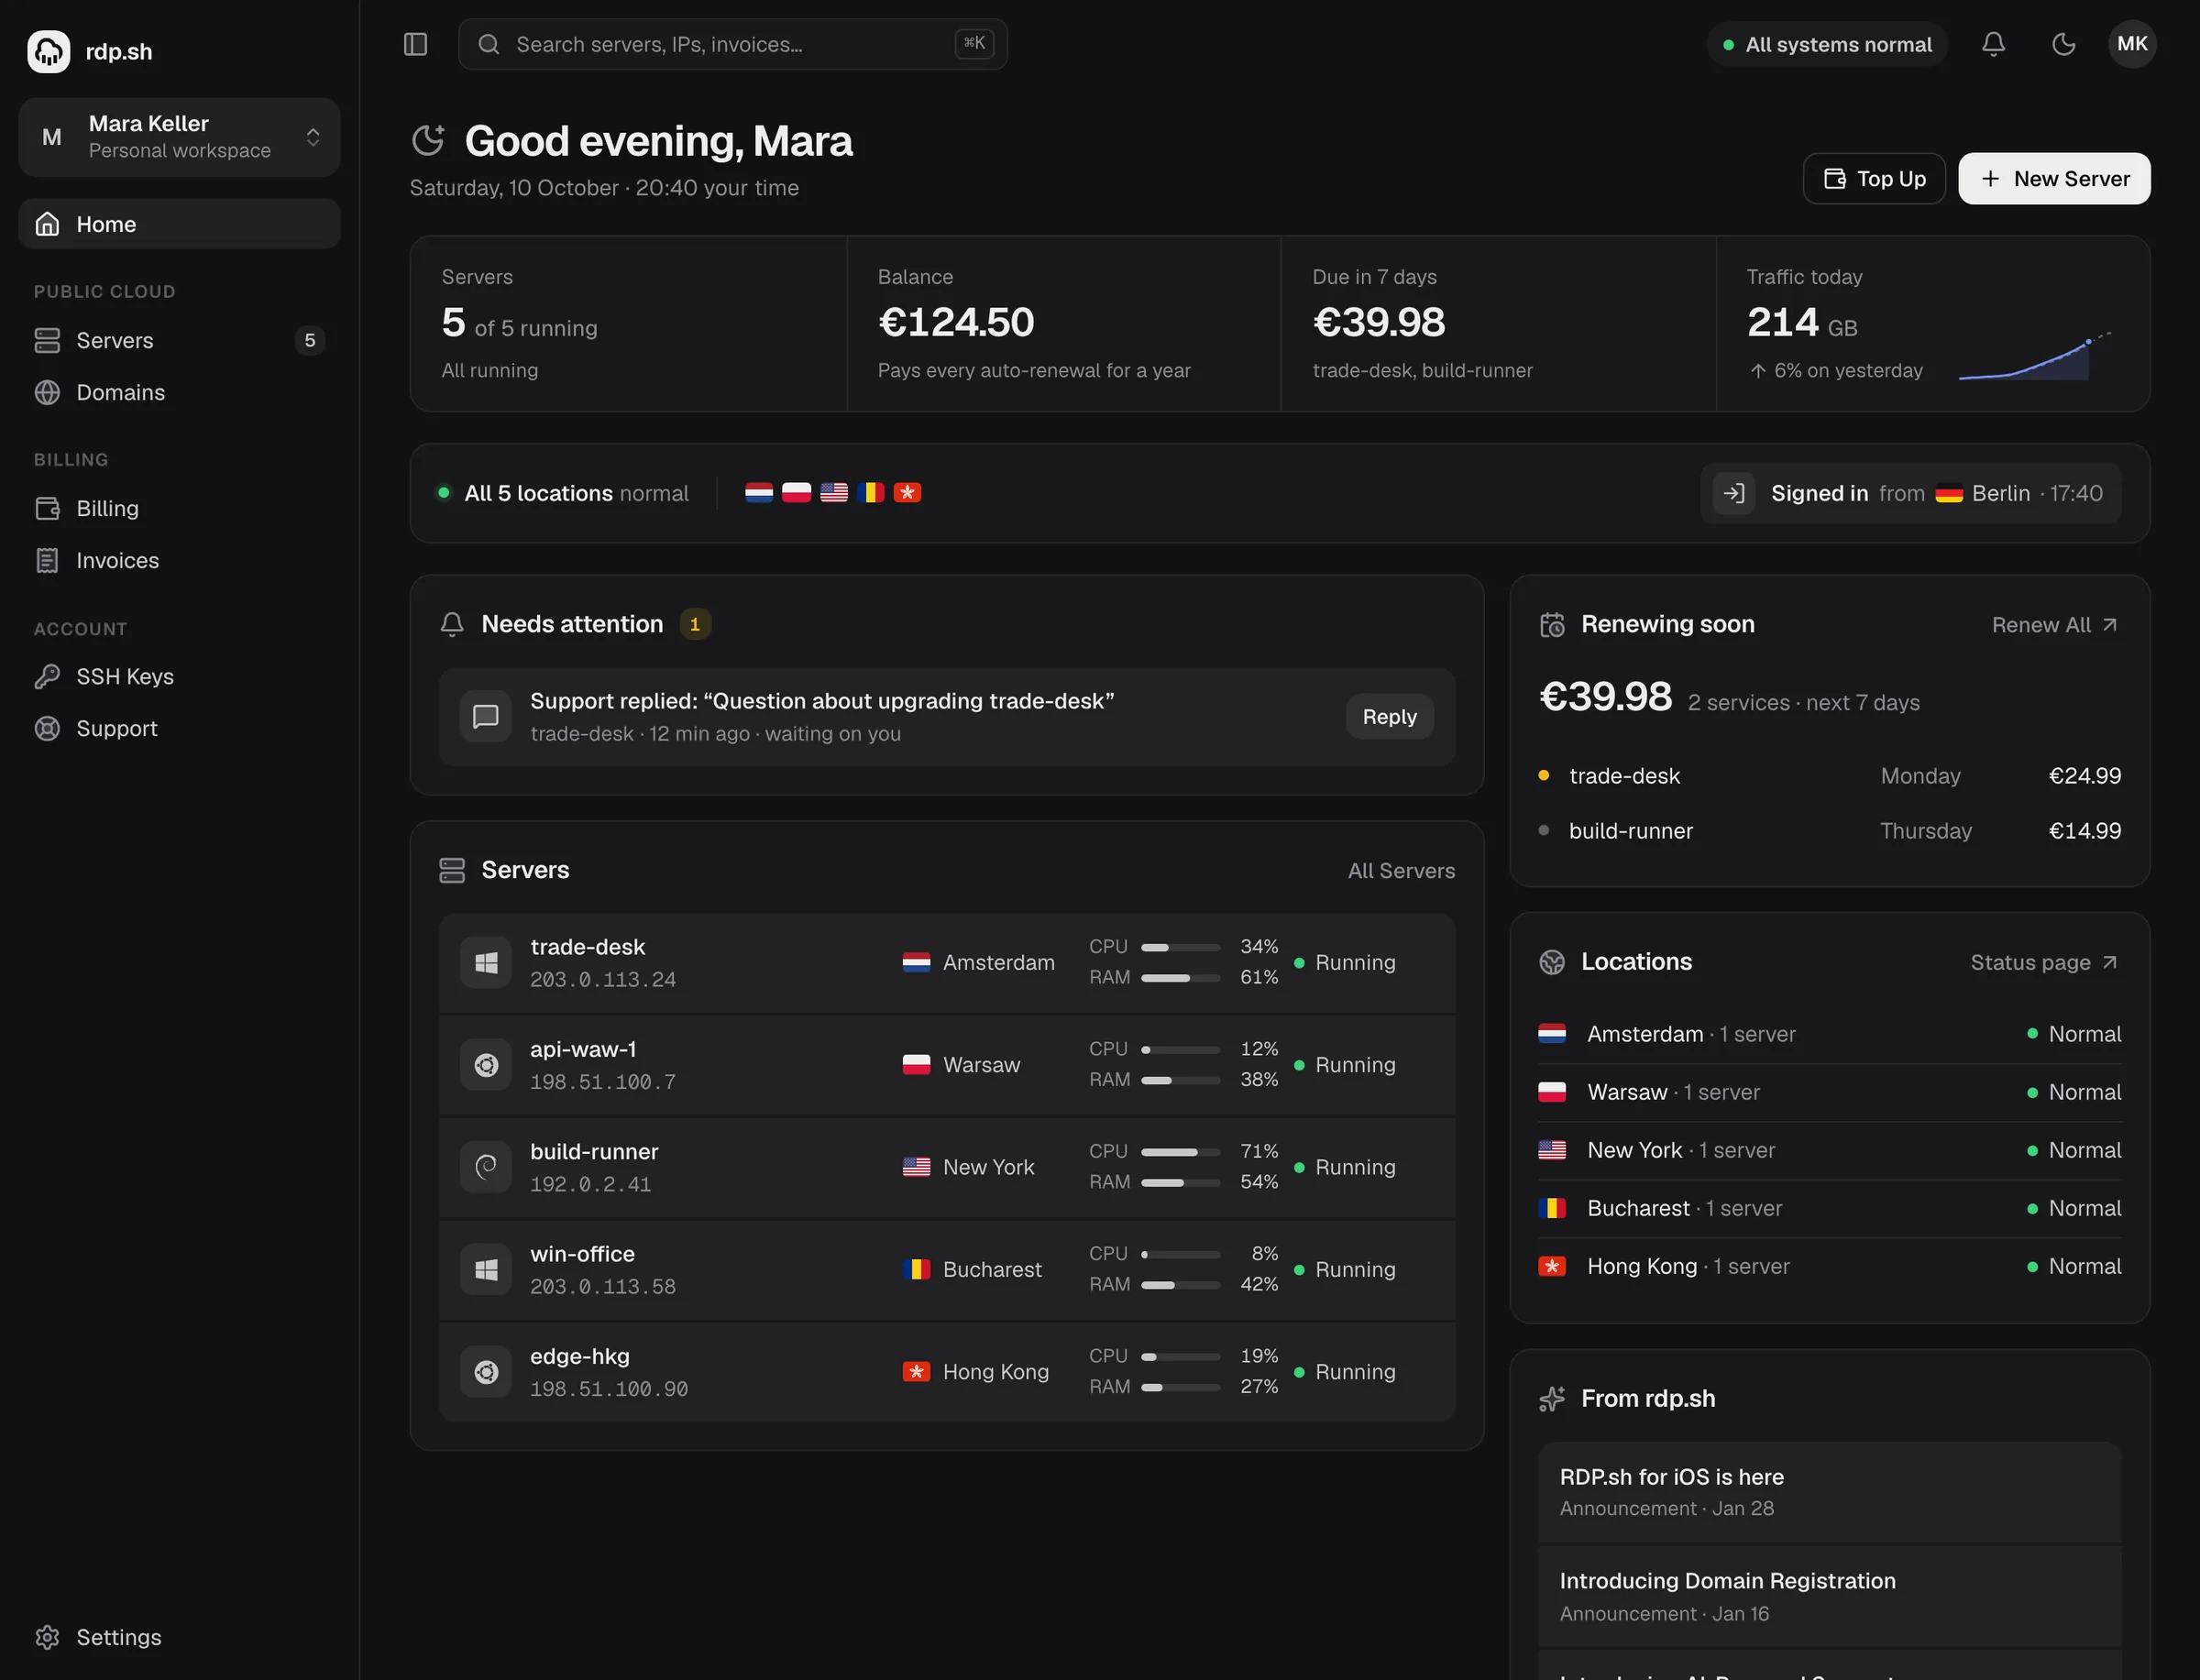Viewport: 2200px width, 1680px height.
Task: Open Invoices in the sidebar
Action: point(179,560)
